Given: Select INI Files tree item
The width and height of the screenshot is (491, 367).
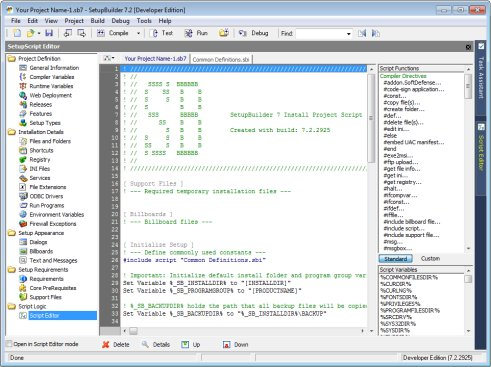Looking at the screenshot, I should pyautogui.click(x=39, y=169).
